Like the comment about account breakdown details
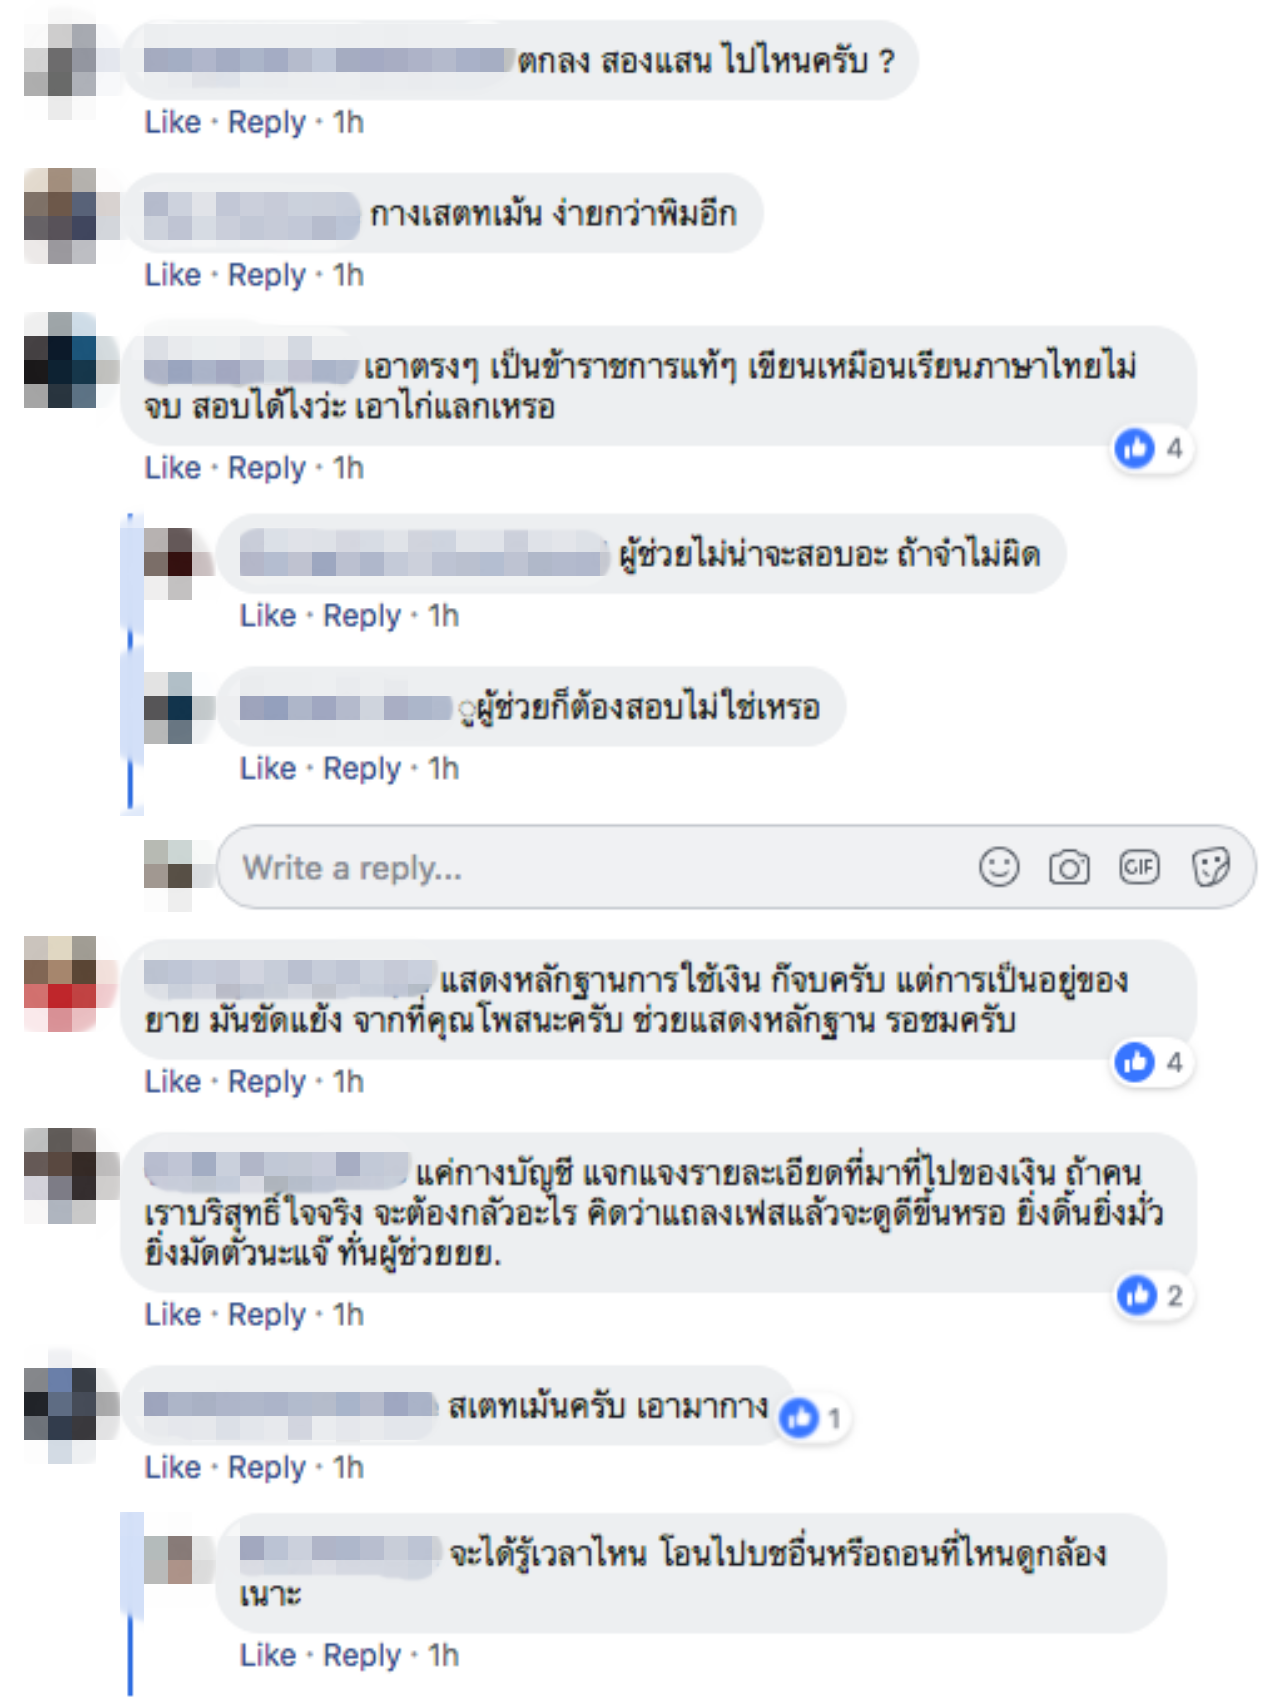 (x=172, y=1315)
